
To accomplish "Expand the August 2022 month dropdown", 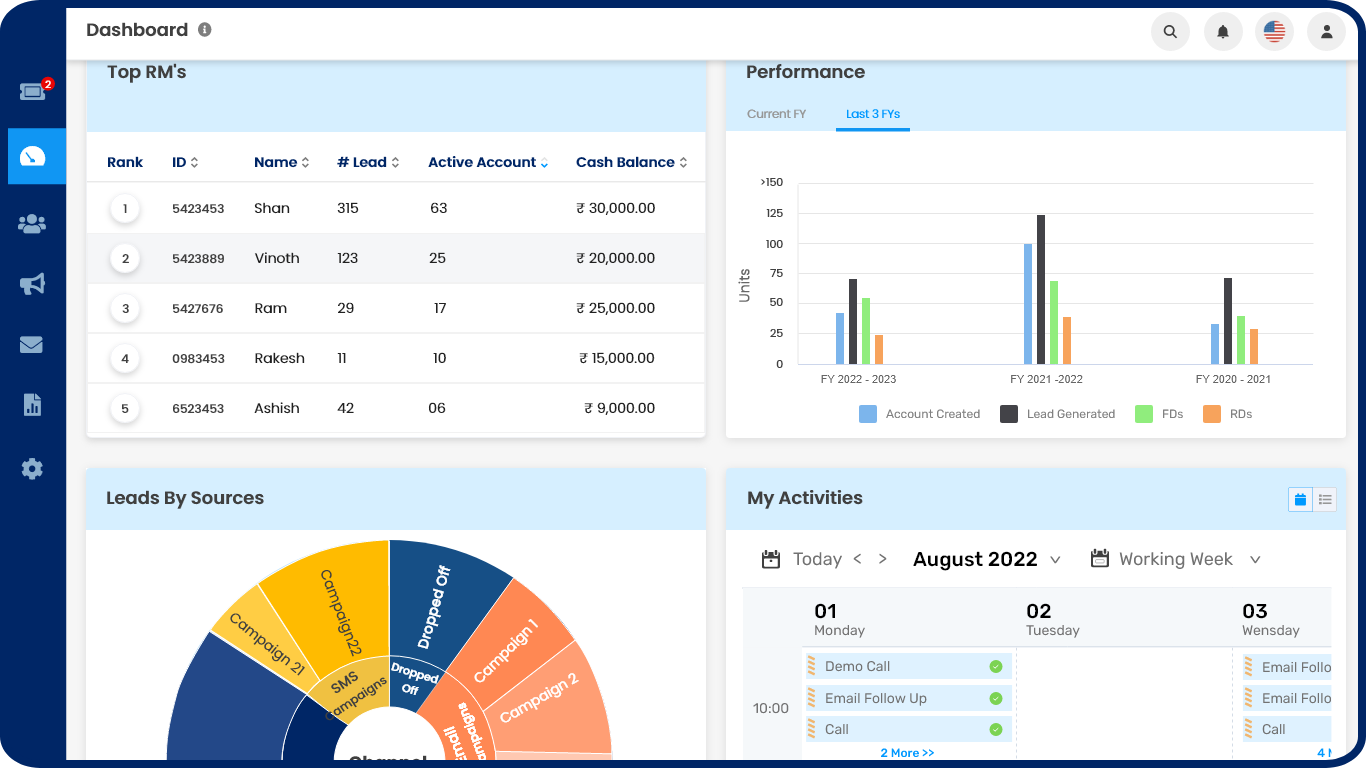I will 1055,560.
